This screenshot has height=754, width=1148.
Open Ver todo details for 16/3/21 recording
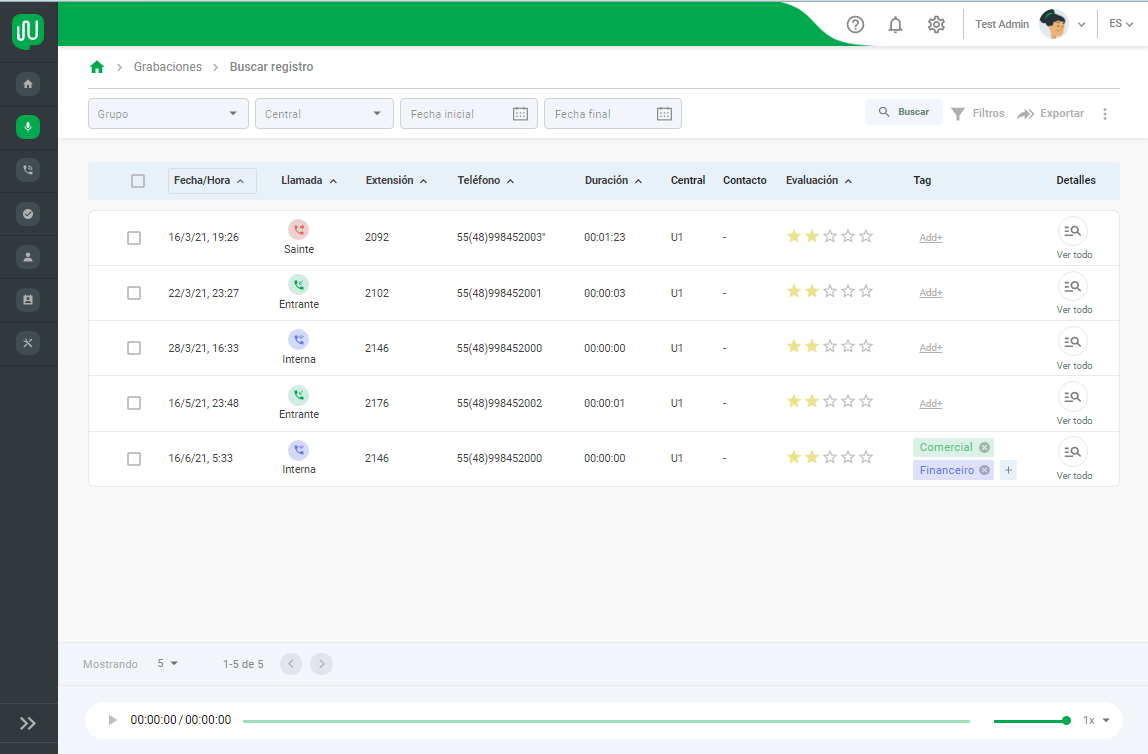[1073, 239]
